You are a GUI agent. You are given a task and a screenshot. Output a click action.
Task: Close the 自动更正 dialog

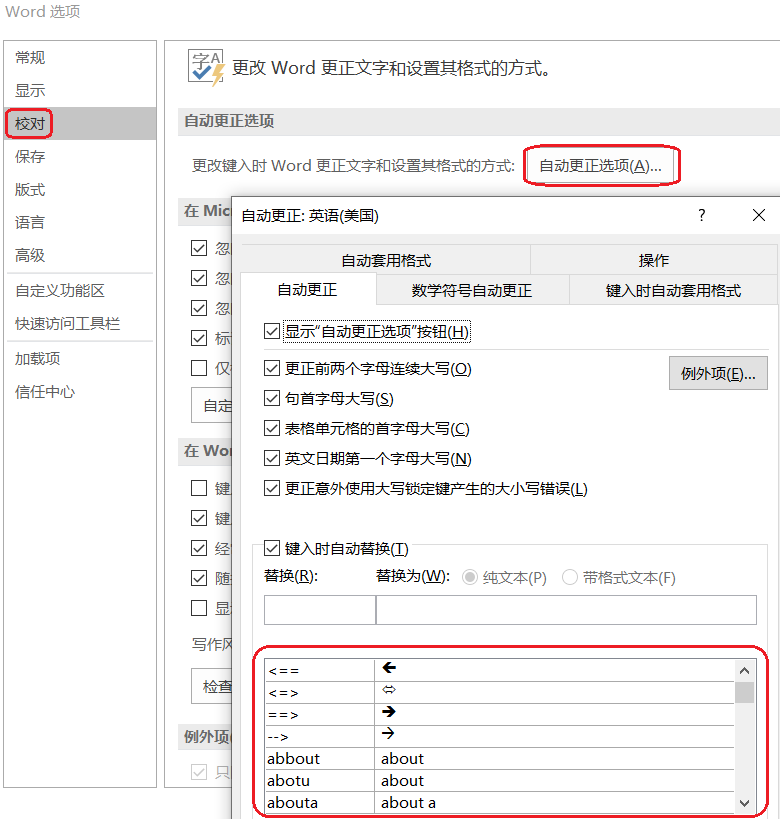(759, 215)
